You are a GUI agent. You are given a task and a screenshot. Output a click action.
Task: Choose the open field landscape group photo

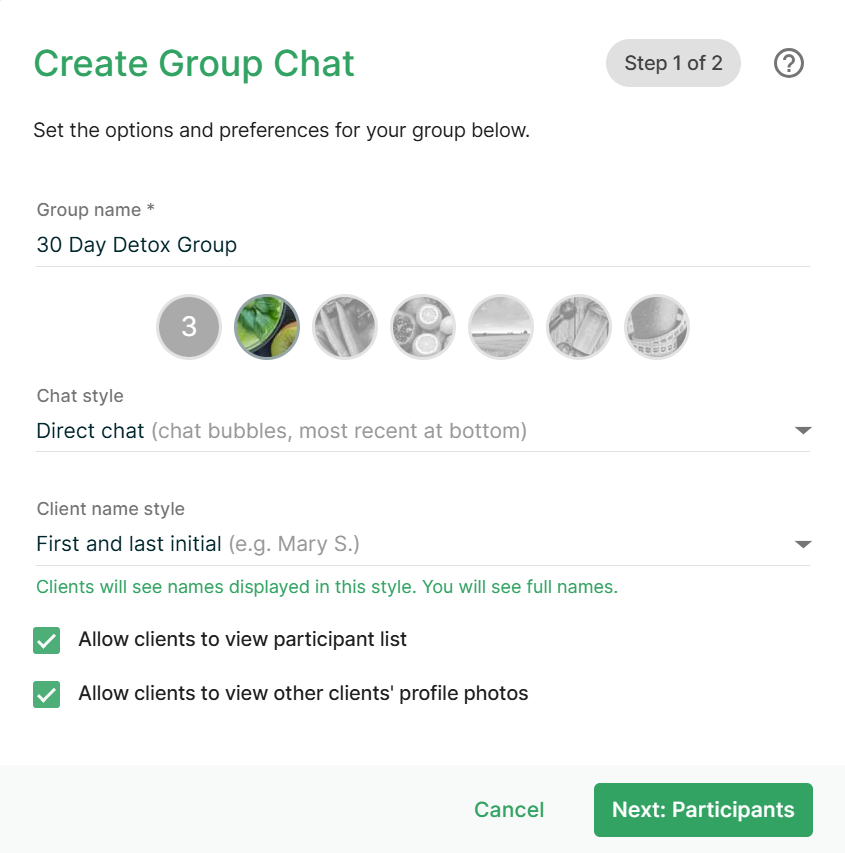(x=501, y=327)
